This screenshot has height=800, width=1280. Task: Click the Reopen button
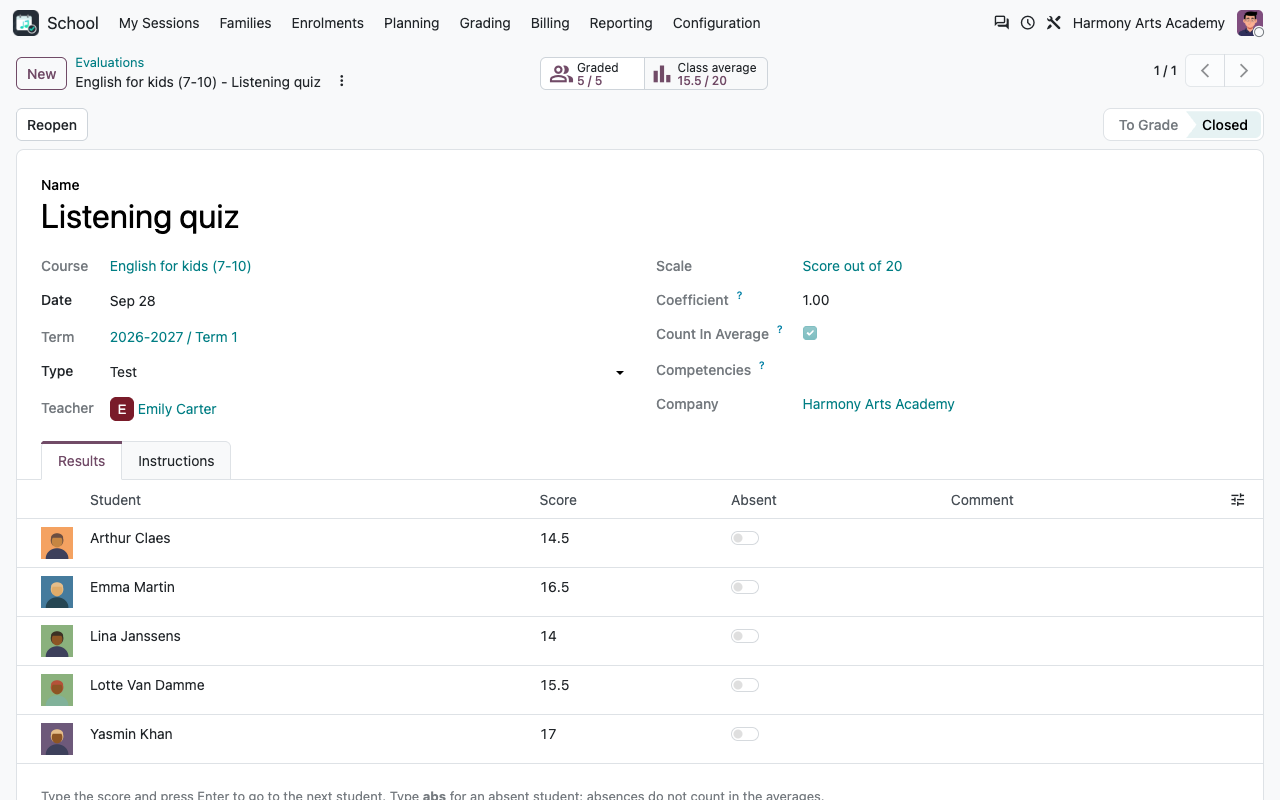click(x=52, y=125)
